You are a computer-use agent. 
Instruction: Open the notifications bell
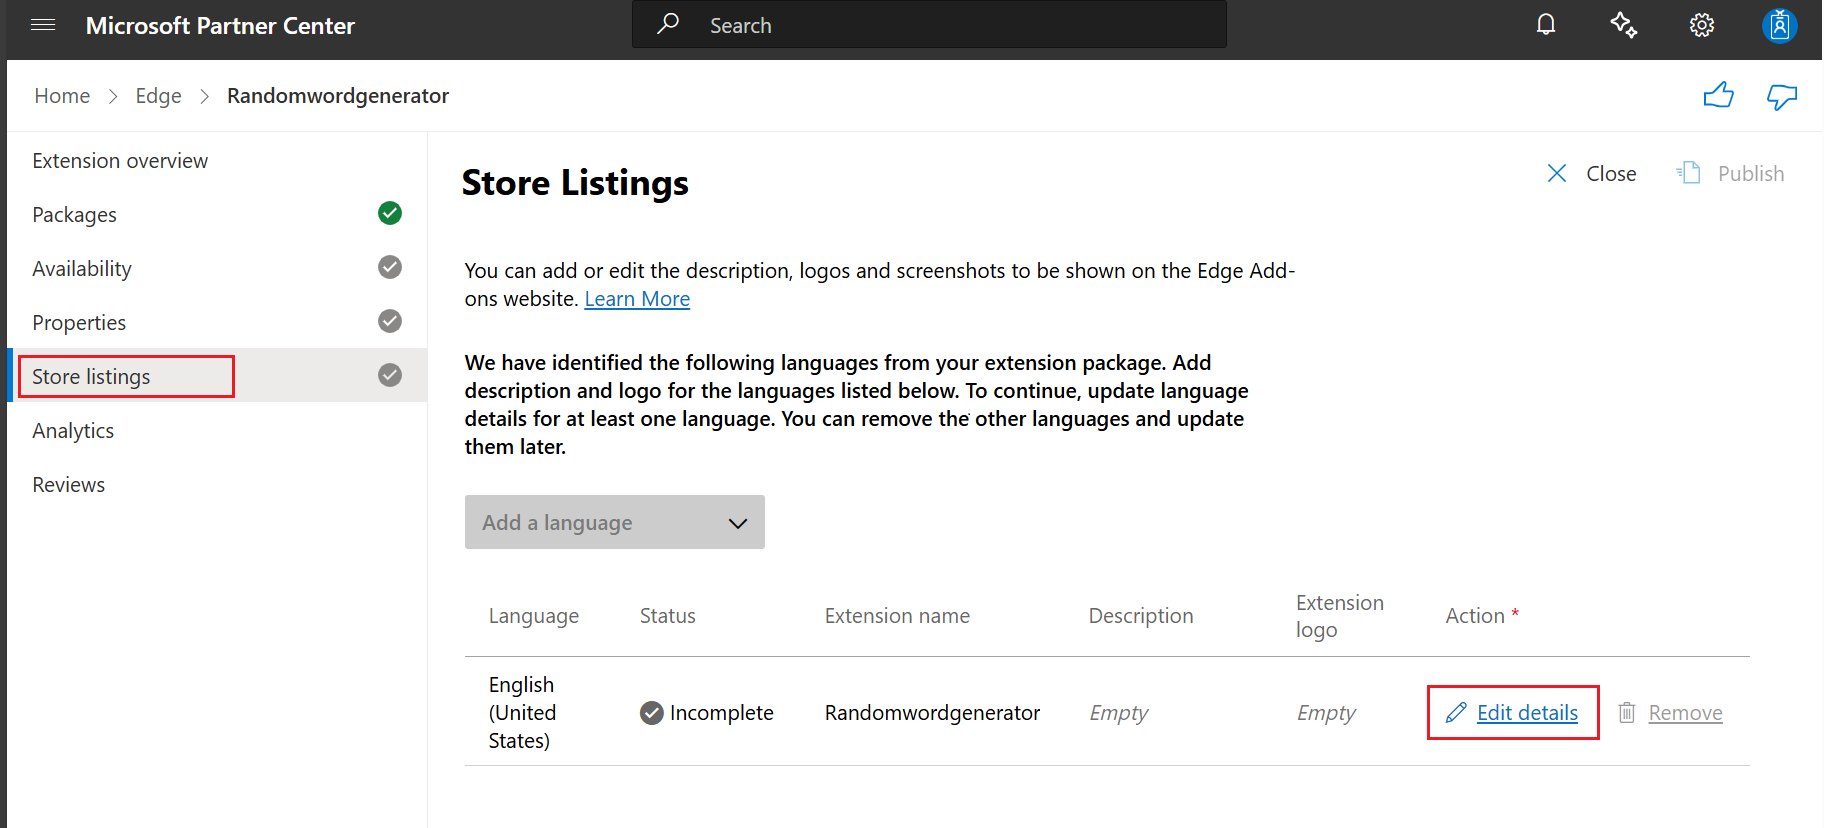[x=1545, y=25]
